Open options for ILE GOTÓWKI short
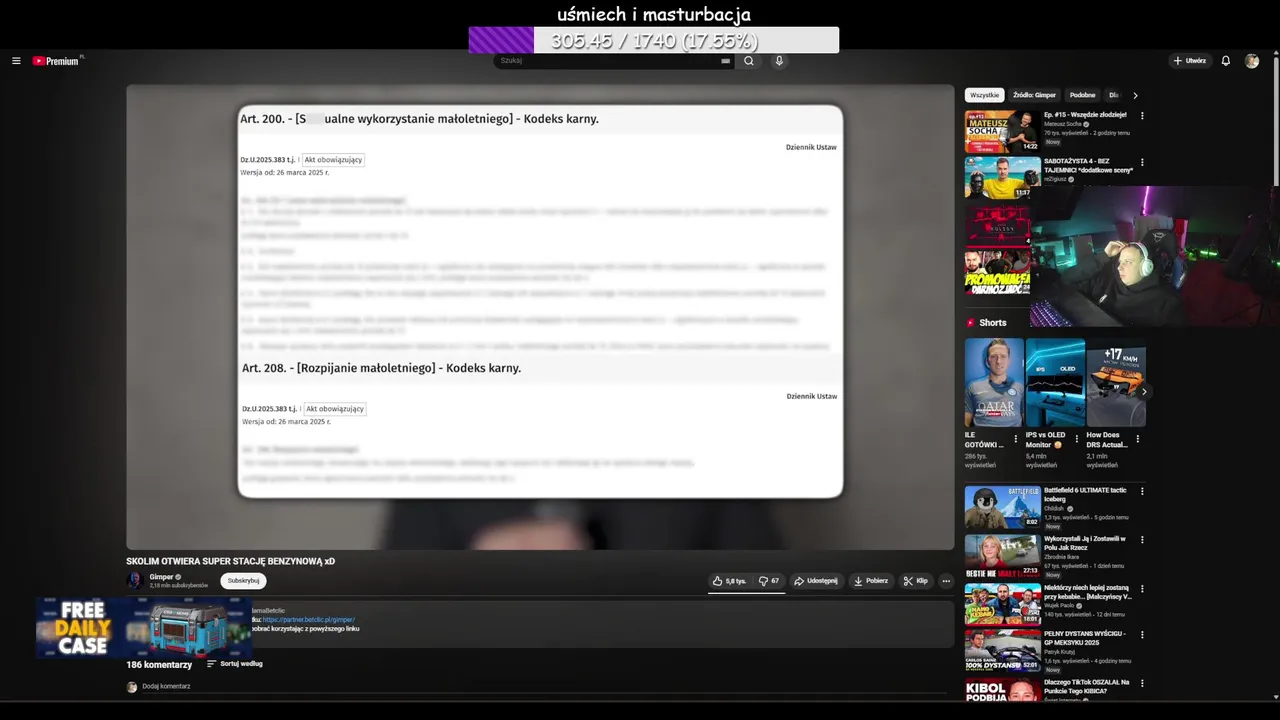 tap(1018, 438)
